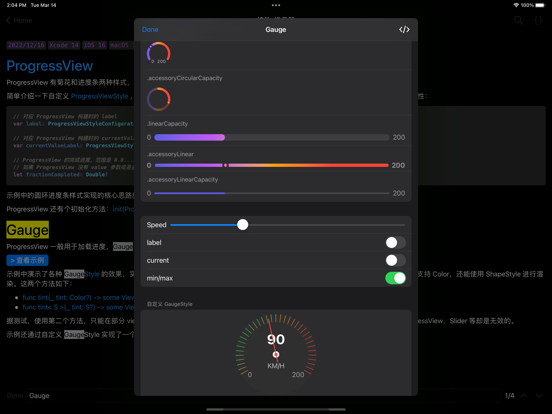
Task: Open the multitasking three-dots menu
Action: click(276, 5)
